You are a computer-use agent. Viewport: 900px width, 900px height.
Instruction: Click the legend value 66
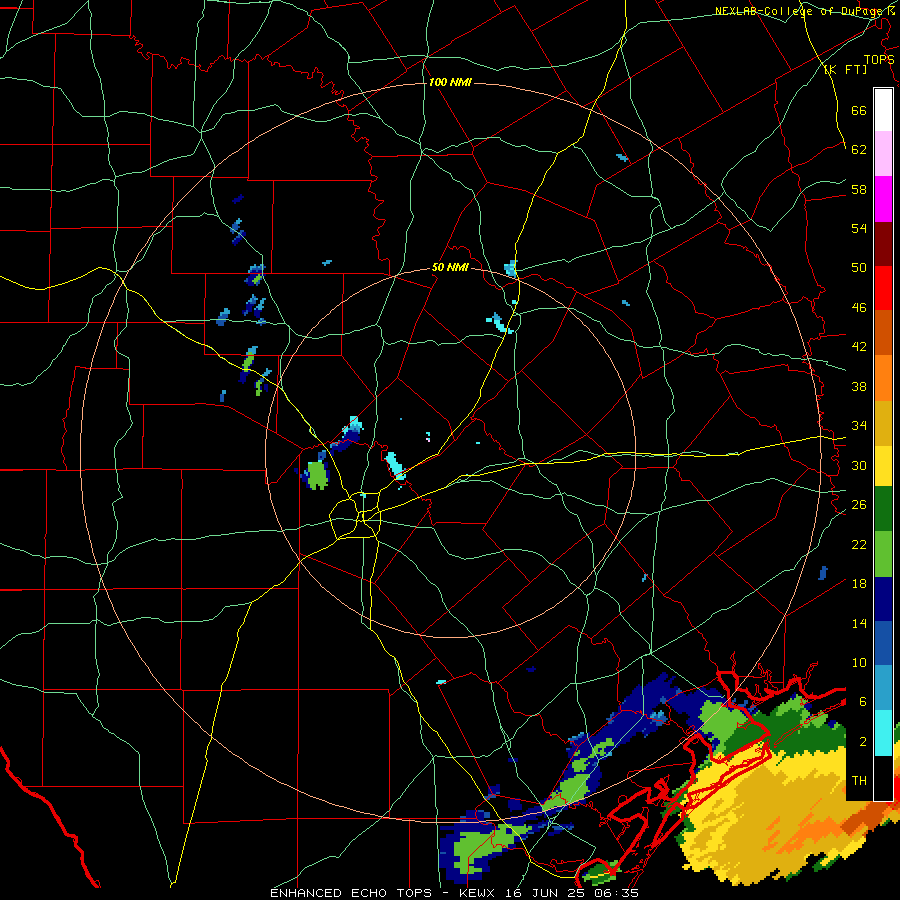[859, 110]
